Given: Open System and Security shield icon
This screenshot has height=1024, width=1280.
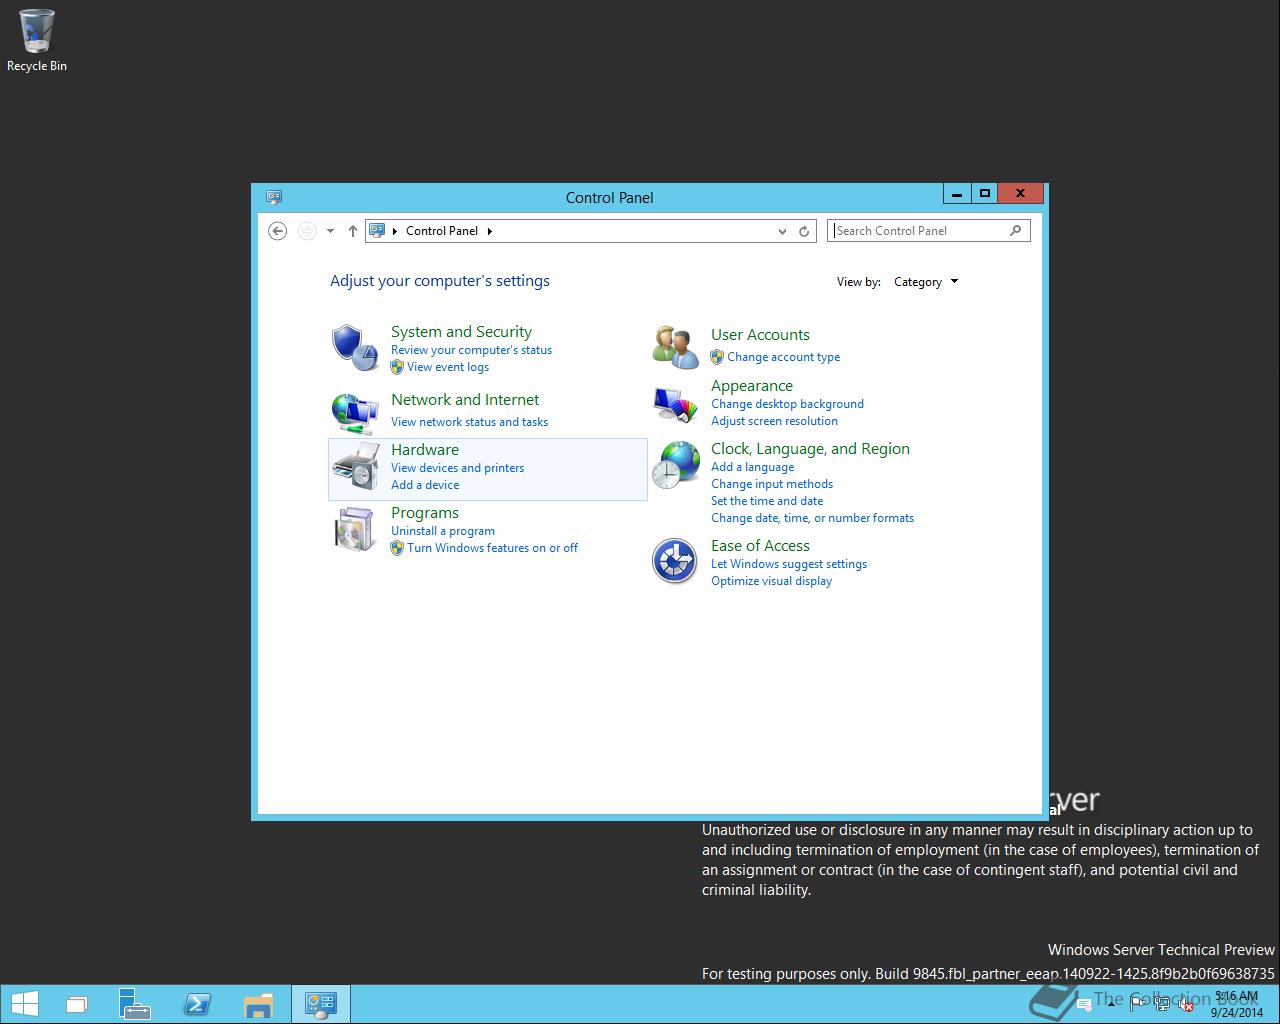Looking at the screenshot, I should (355, 348).
